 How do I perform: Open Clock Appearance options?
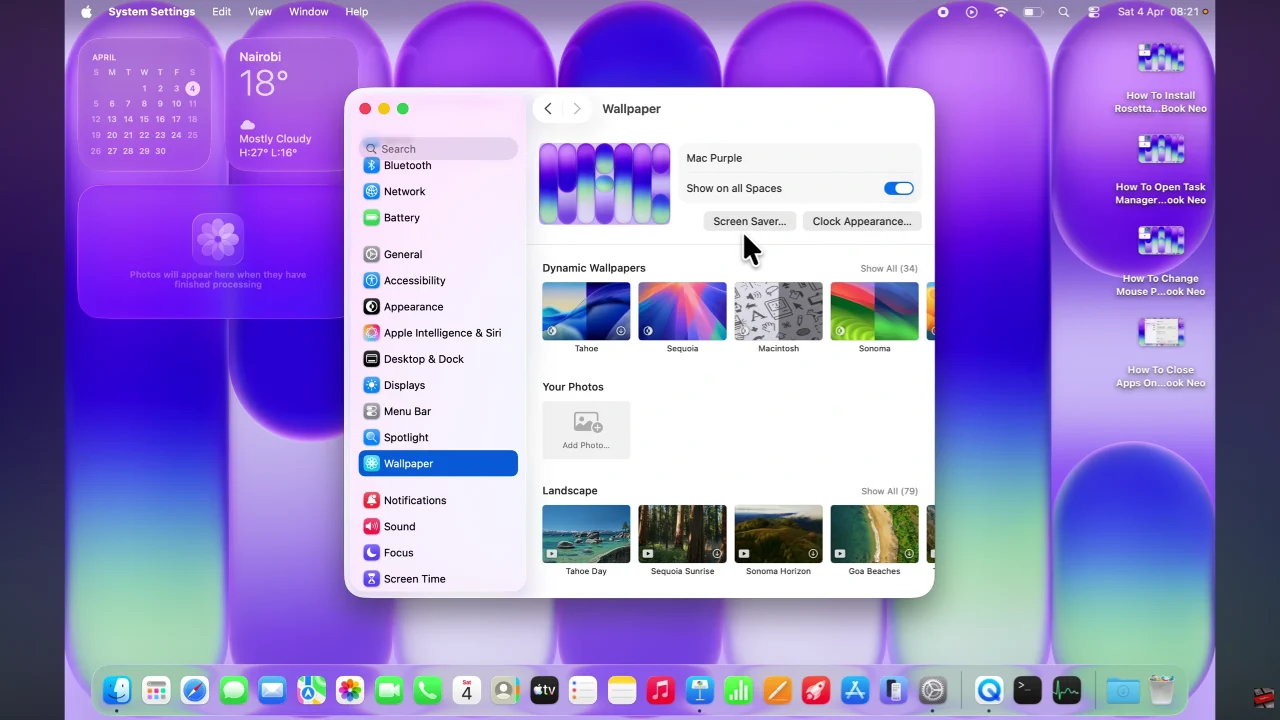861,221
